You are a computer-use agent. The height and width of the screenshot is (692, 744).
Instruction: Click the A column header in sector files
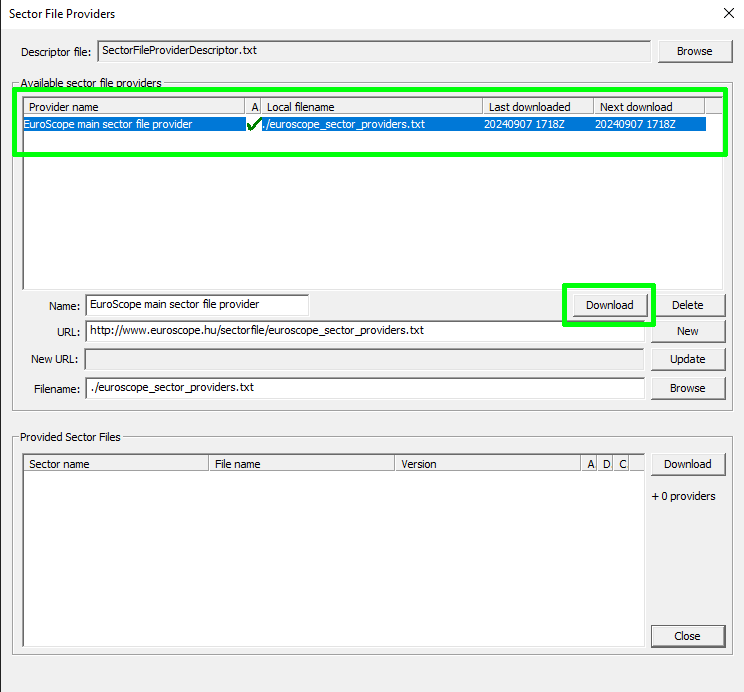[590, 464]
